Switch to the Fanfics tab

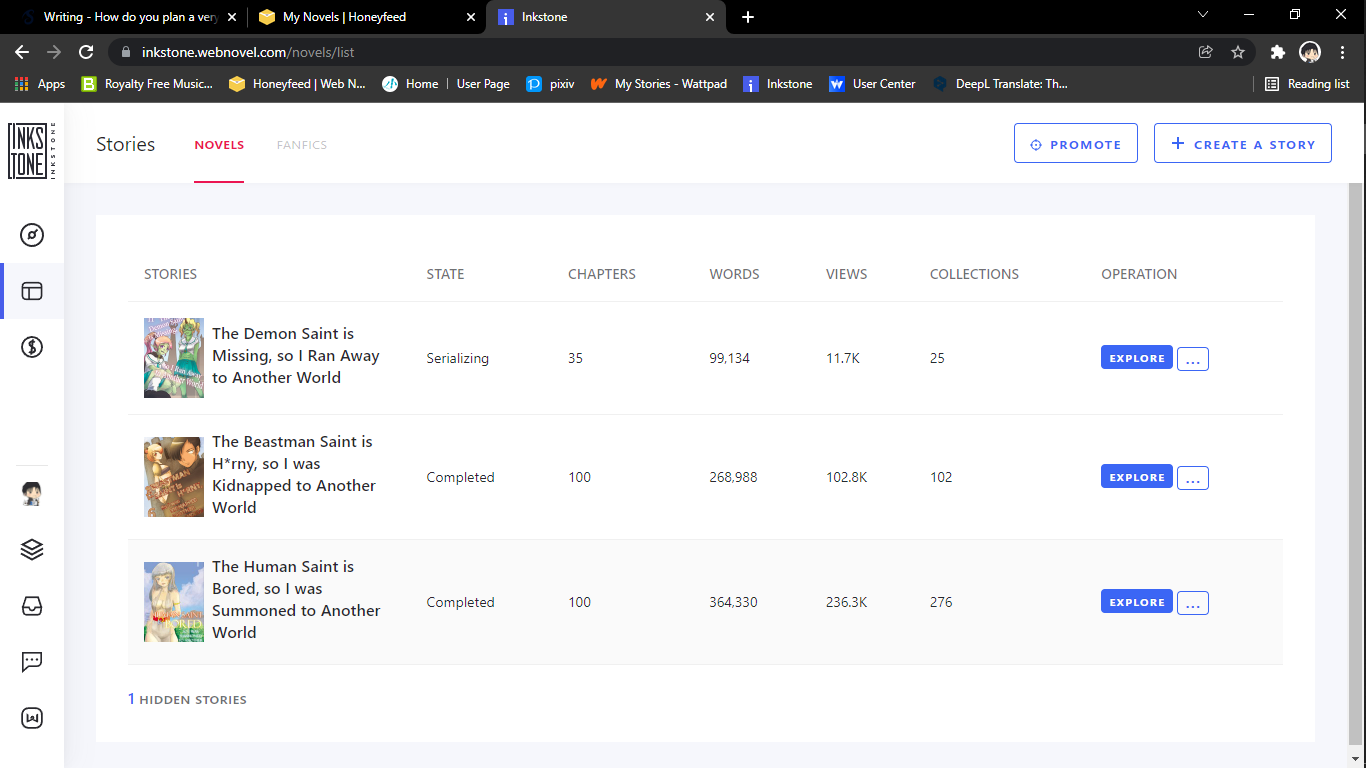point(302,145)
